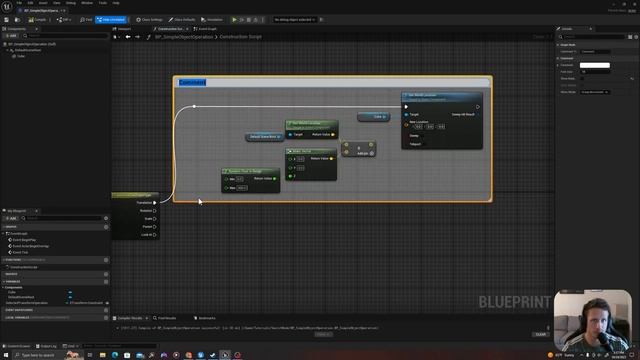Collapse the Graph Node section

click(558, 45)
